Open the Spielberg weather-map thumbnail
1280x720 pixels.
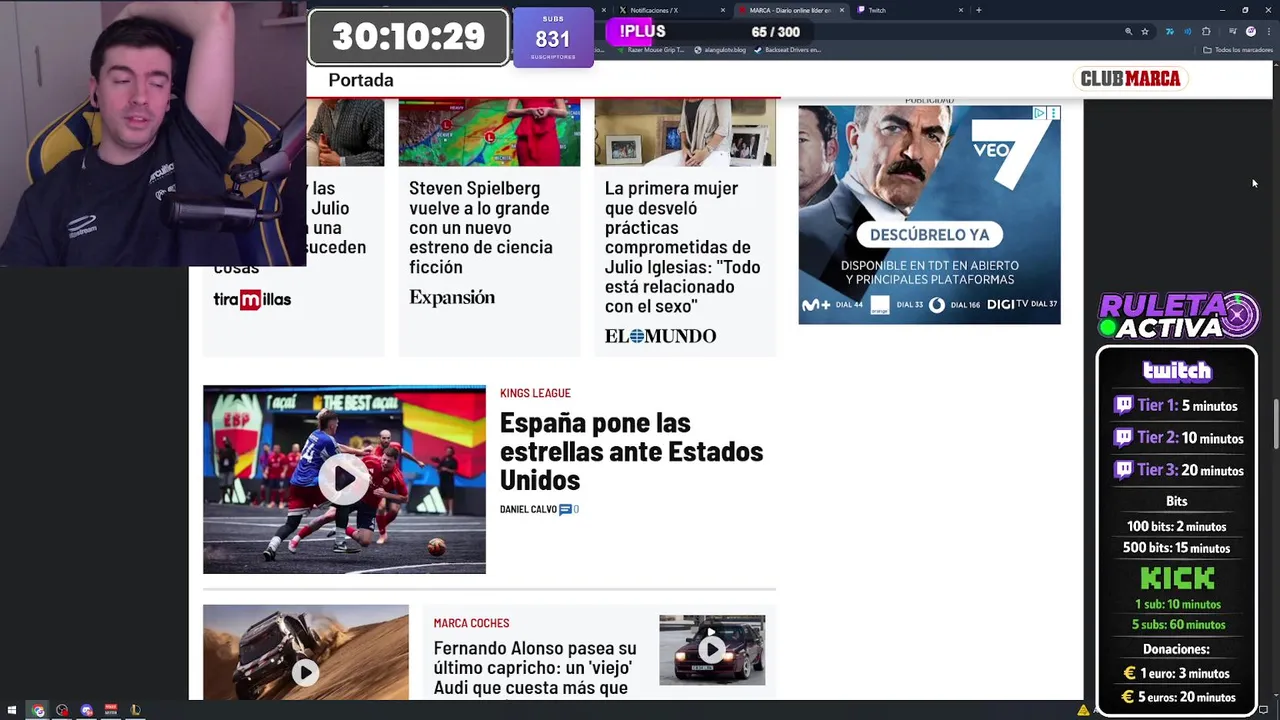point(489,133)
